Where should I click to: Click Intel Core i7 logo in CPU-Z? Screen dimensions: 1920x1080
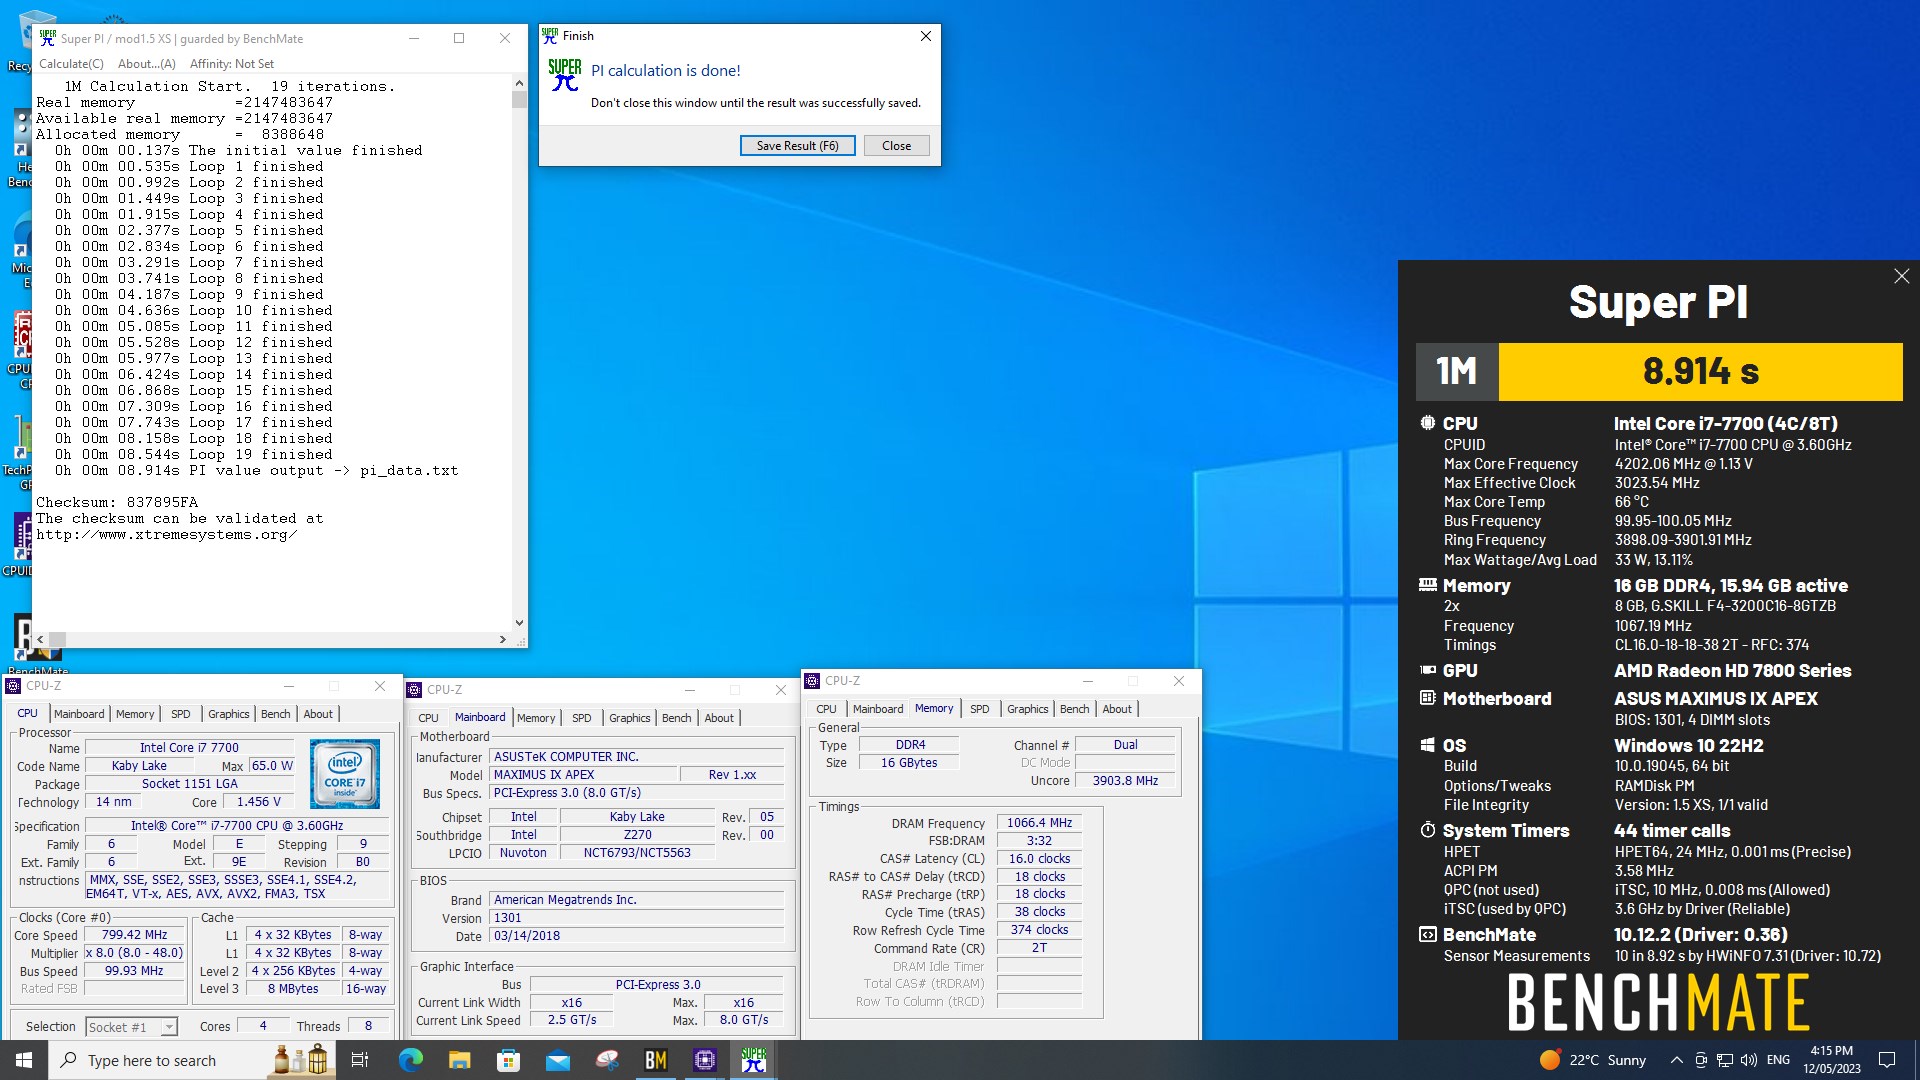[345, 774]
